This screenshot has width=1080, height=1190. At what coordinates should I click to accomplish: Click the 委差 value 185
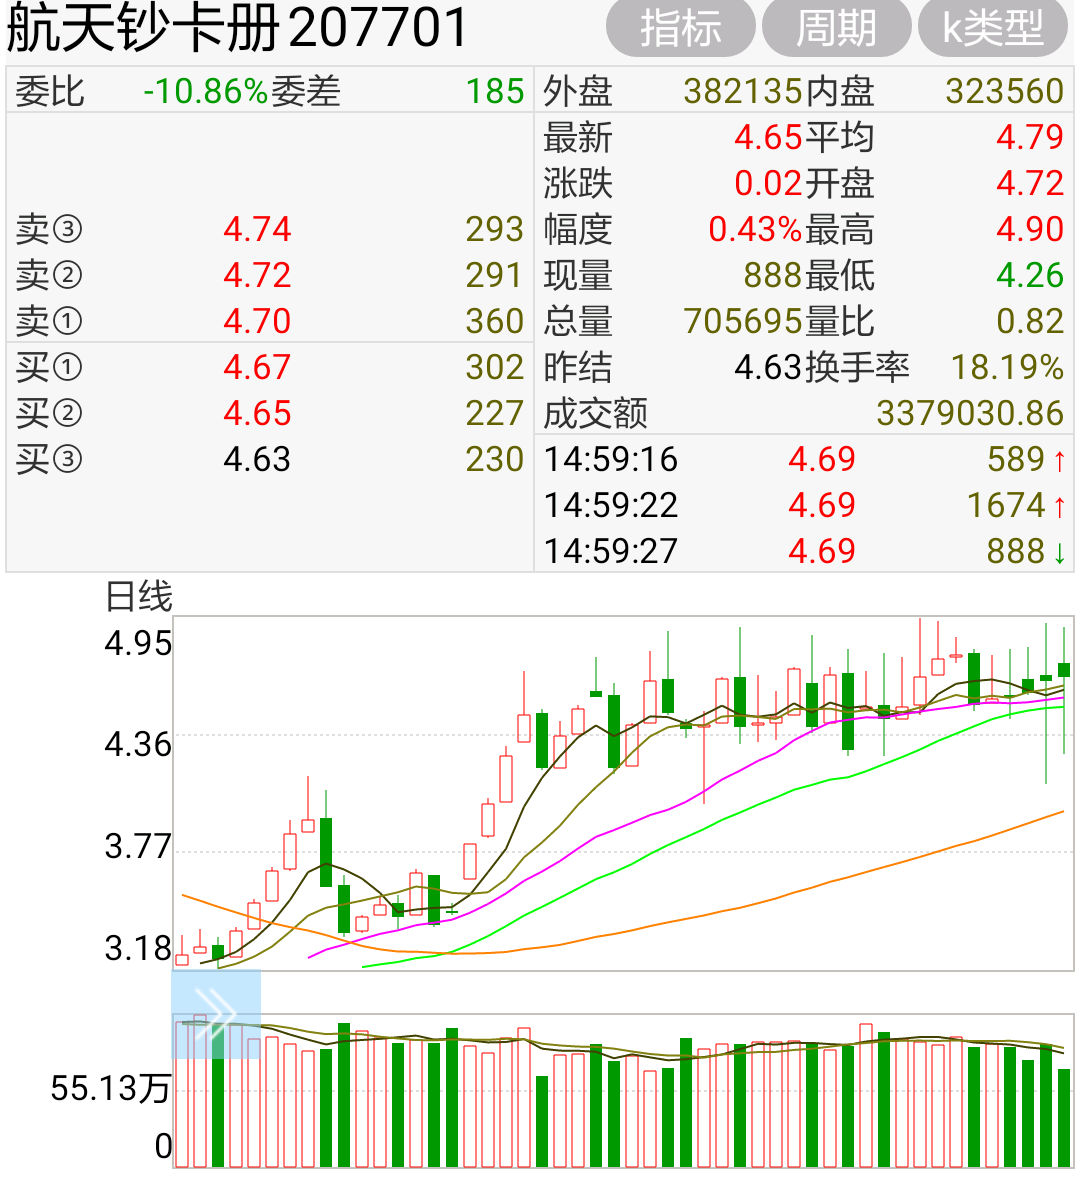click(x=495, y=91)
